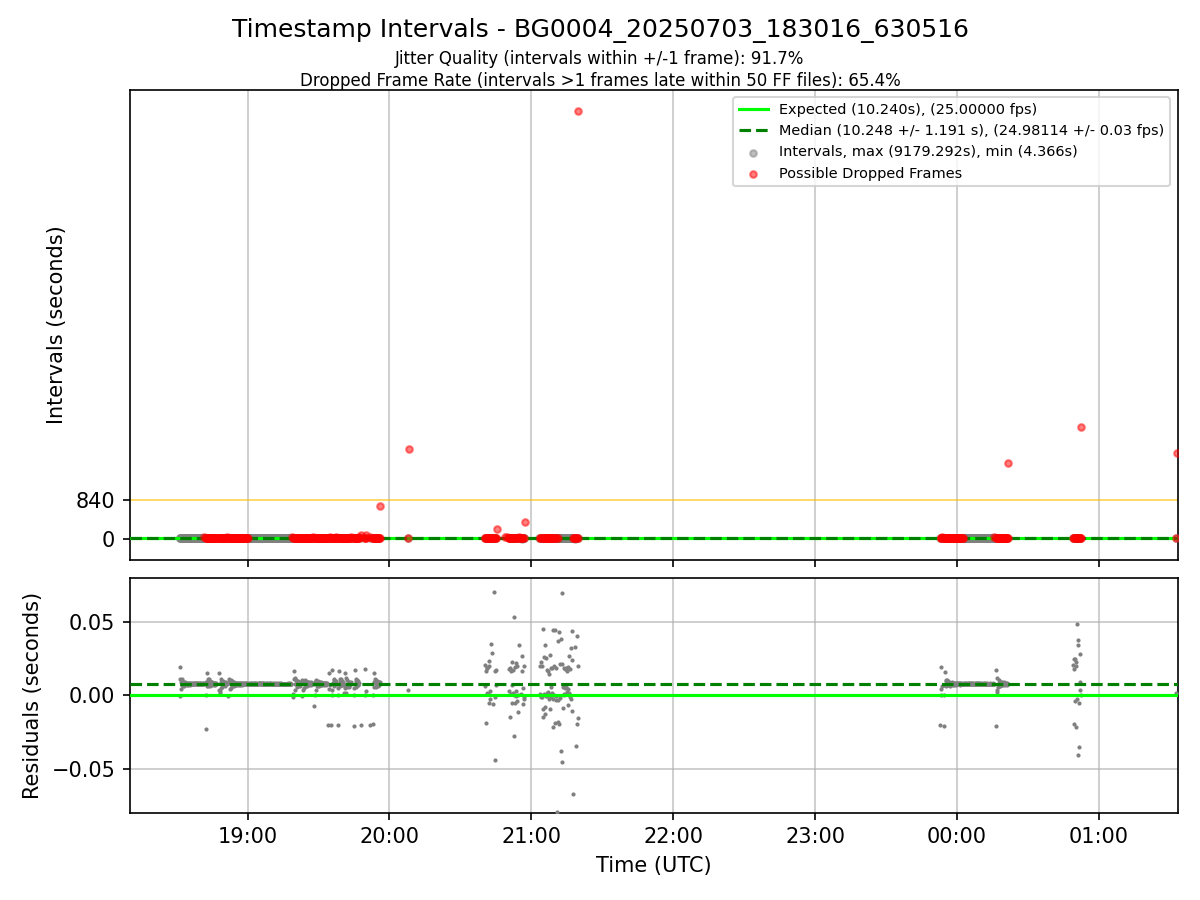1200x900 pixels.
Task: Click the plot title beginning Timestamp Intervals - BG0004
Action: pyautogui.click(x=600, y=29)
